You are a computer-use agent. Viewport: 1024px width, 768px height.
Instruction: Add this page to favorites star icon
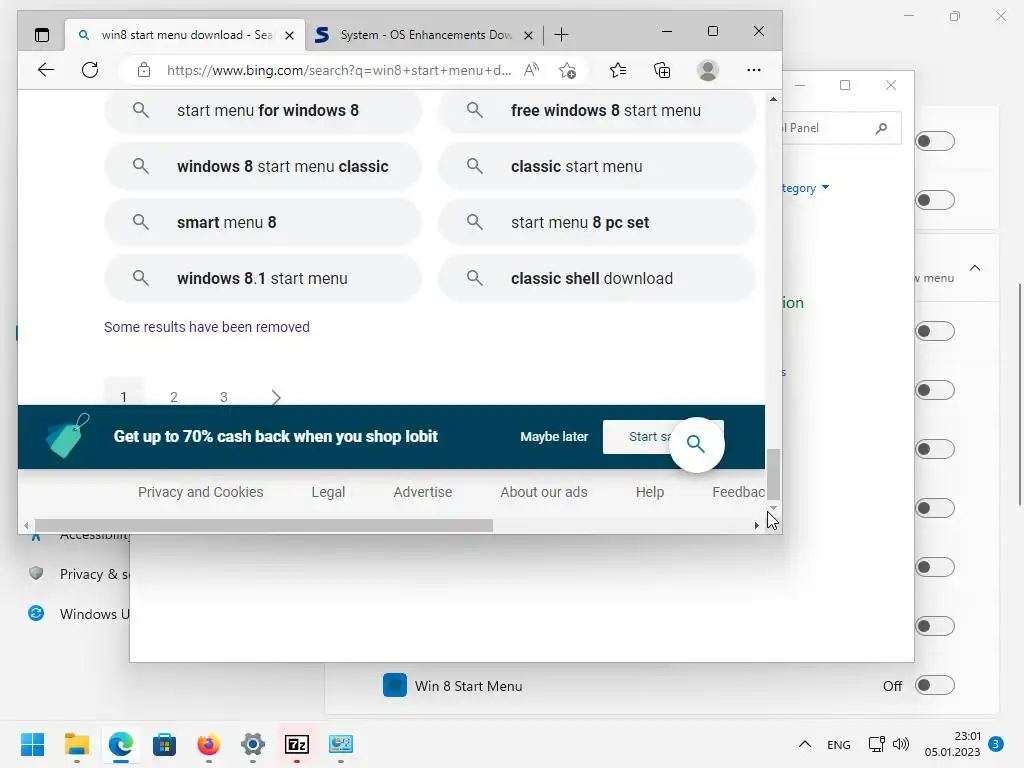(568, 70)
